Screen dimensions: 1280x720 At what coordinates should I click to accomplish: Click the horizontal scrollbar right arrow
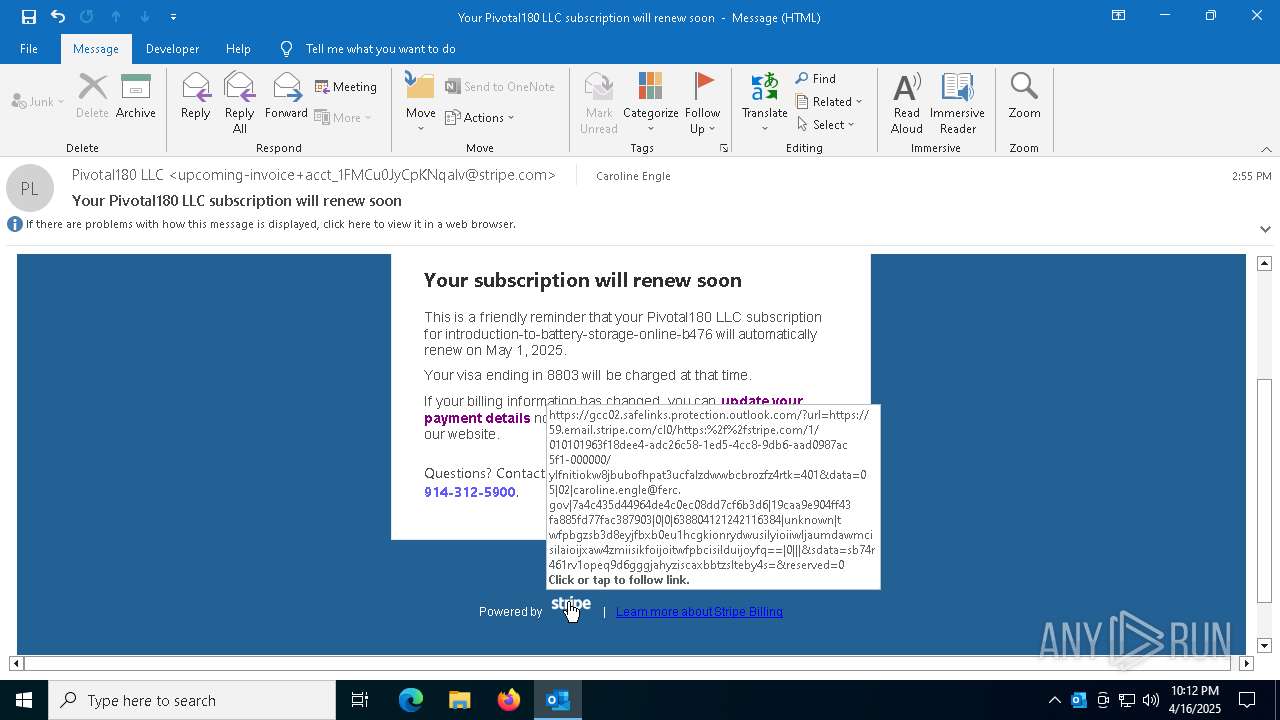1246,663
